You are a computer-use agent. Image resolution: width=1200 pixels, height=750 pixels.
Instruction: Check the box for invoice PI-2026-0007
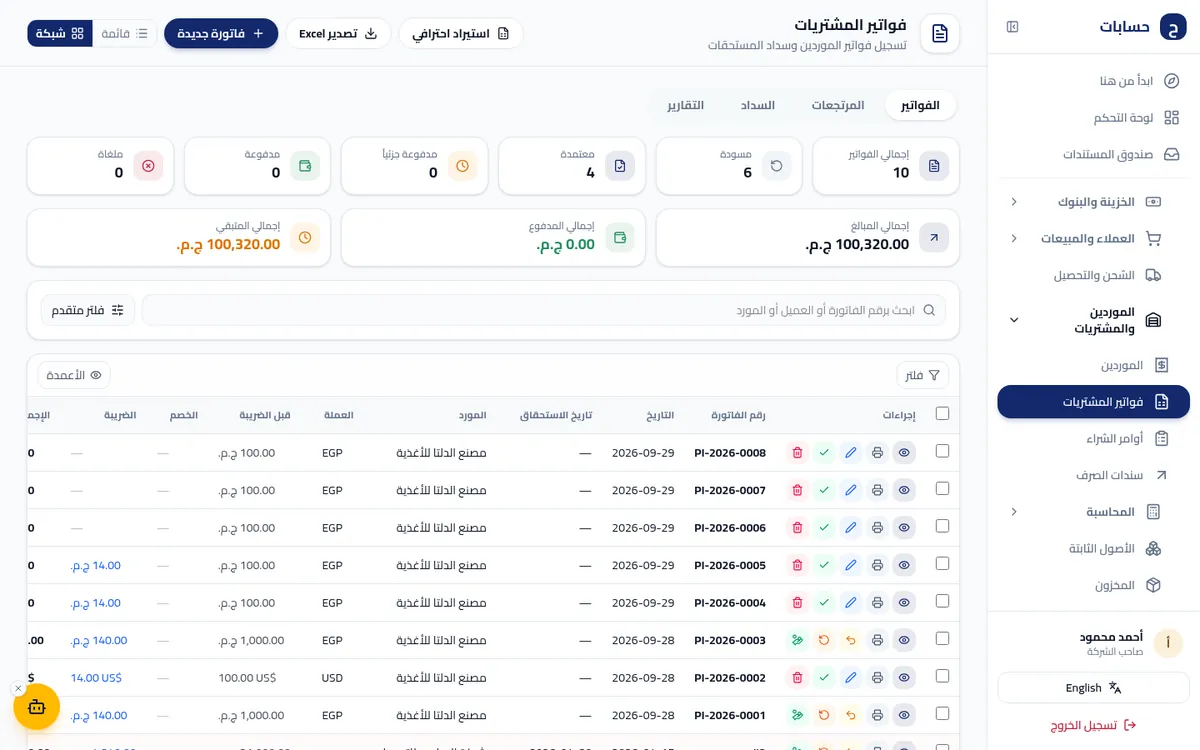click(x=942, y=489)
